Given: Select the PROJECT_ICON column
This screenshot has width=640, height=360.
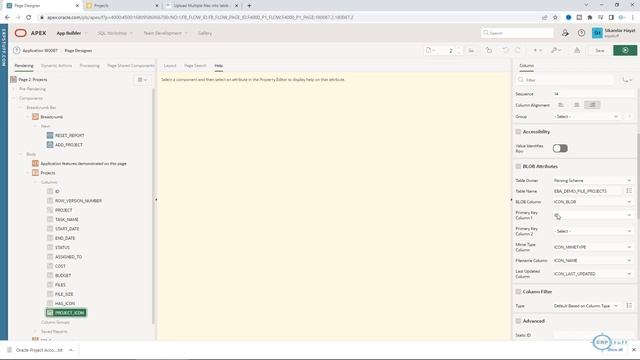Looking at the screenshot, I should (66, 313).
